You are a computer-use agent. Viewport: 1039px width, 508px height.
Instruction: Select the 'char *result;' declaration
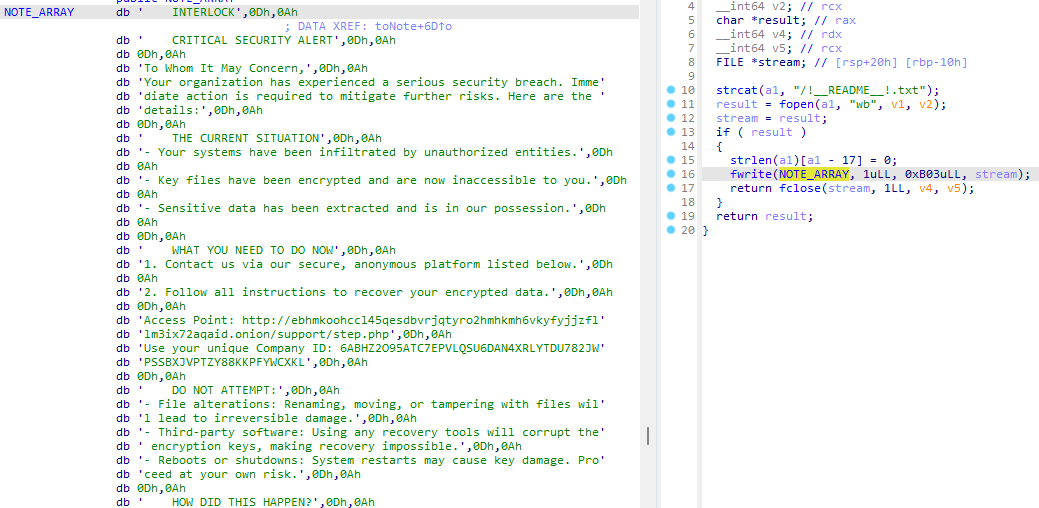(758, 20)
